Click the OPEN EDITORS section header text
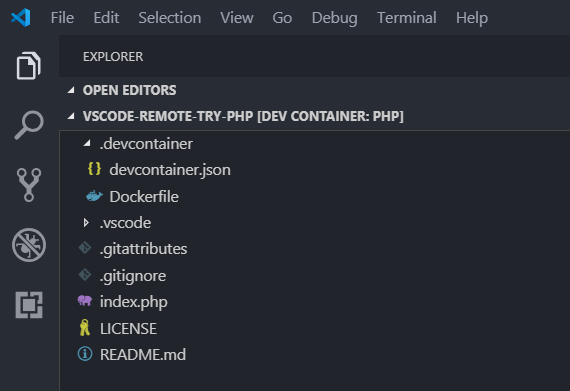570x391 pixels. (129, 90)
